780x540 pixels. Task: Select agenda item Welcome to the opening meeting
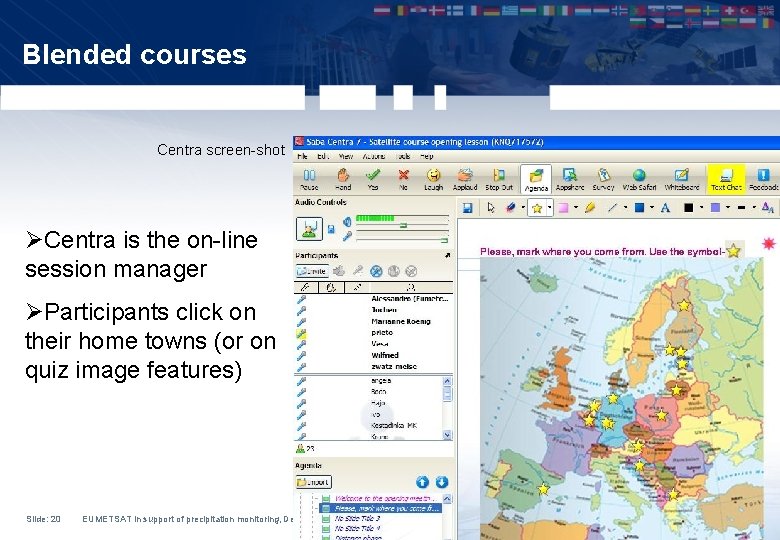385,498
